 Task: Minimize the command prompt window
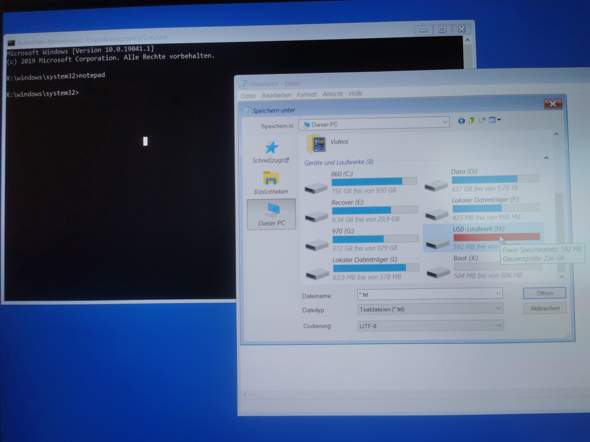423,29
